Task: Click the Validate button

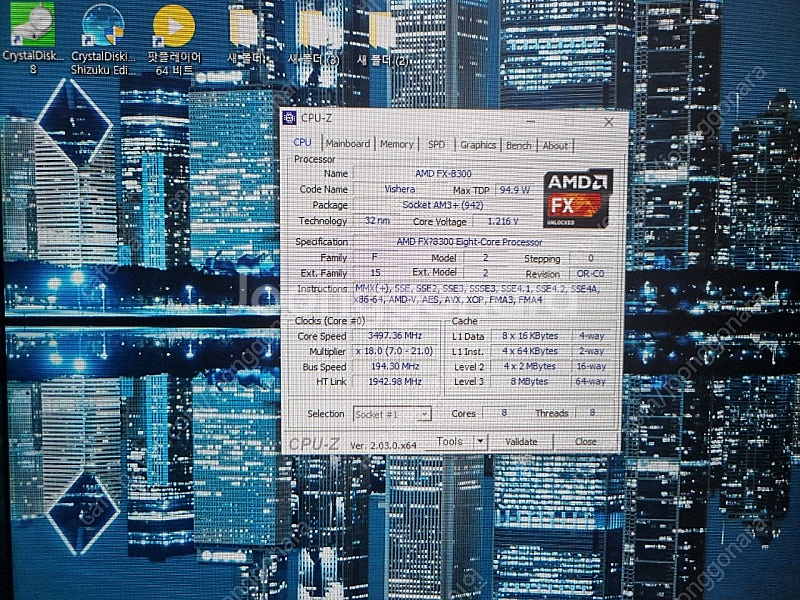Action: tap(521, 441)
